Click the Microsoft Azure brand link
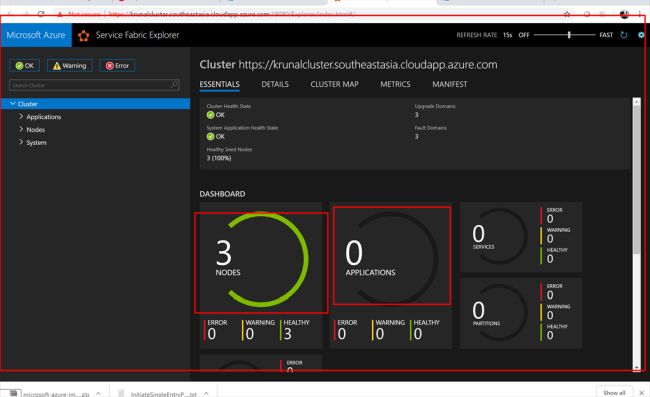The width and height of the screenshot is (650, 397). coord(36,35)
